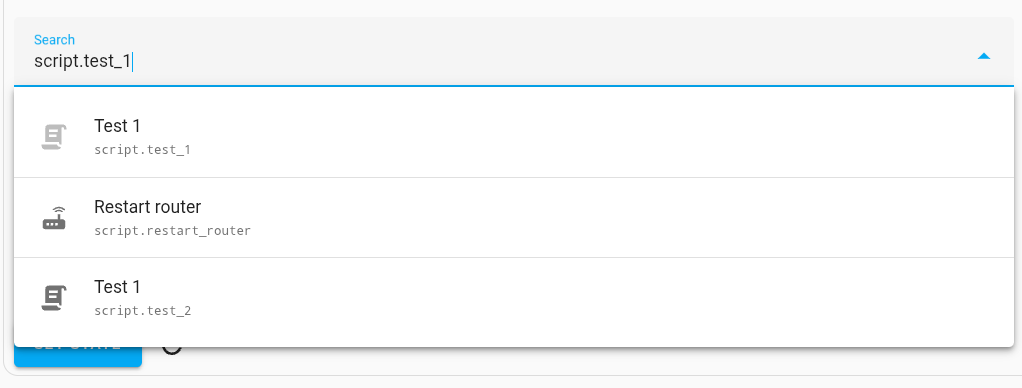Image resolution: width=1022 pixels, height=388 pixels.
Task: Click the blue Search label
Action: point(54,40)
